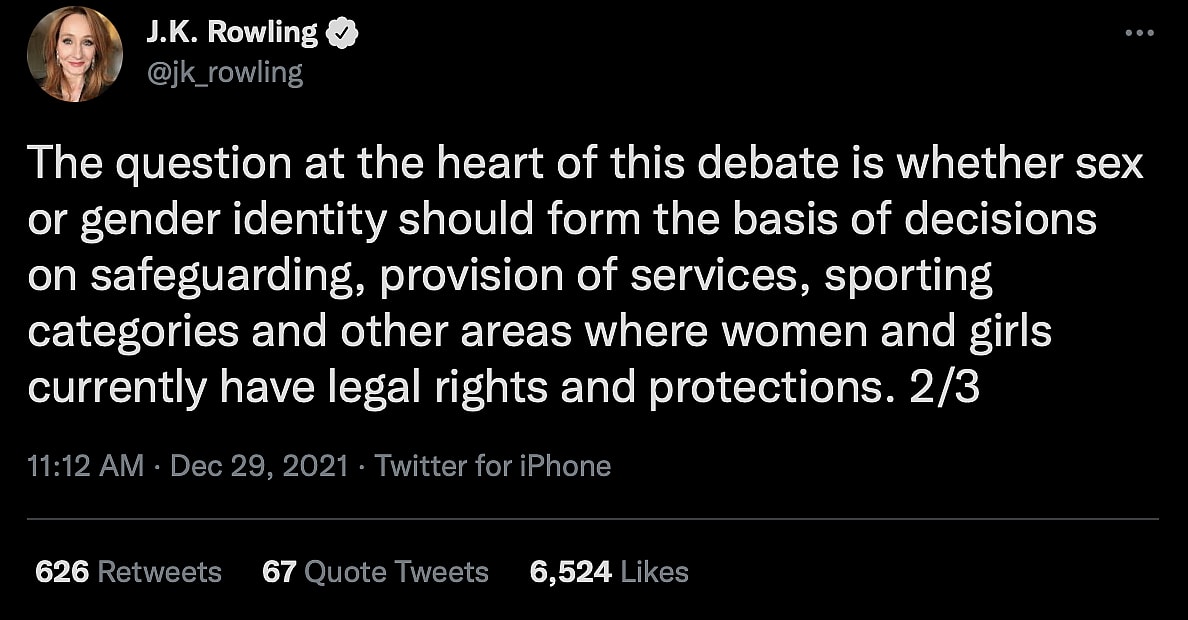Viewport: 1188px width, 620px height.
Task: Open the Twitter for iPhone source link
Action: point(492,466)
